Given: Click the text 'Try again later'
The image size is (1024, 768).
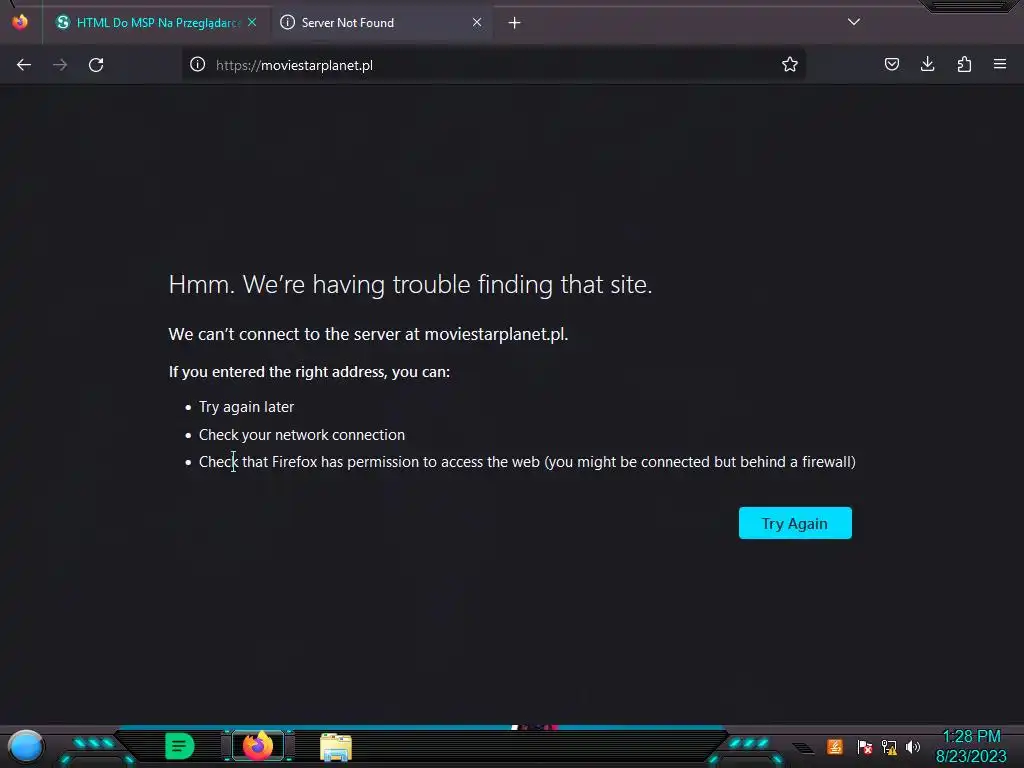Looking at the screenshot, I should tap(246, 407).
